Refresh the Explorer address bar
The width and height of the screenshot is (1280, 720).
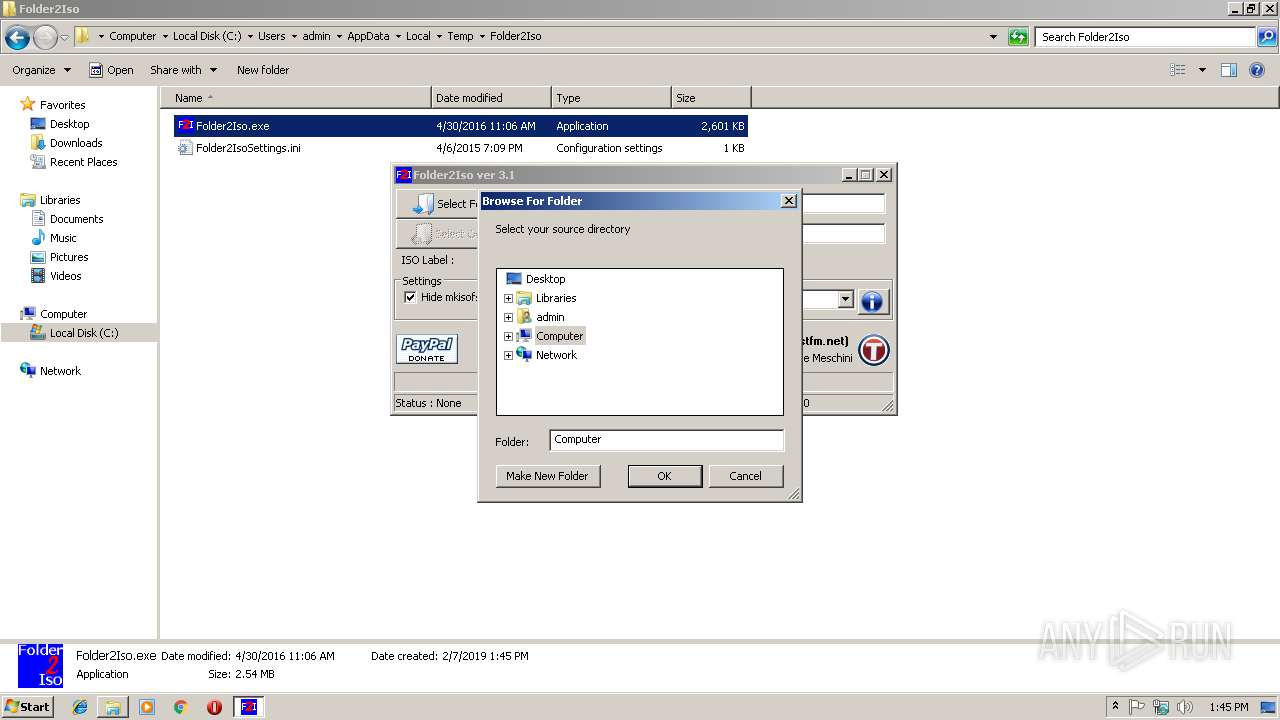pos(1018,37)
